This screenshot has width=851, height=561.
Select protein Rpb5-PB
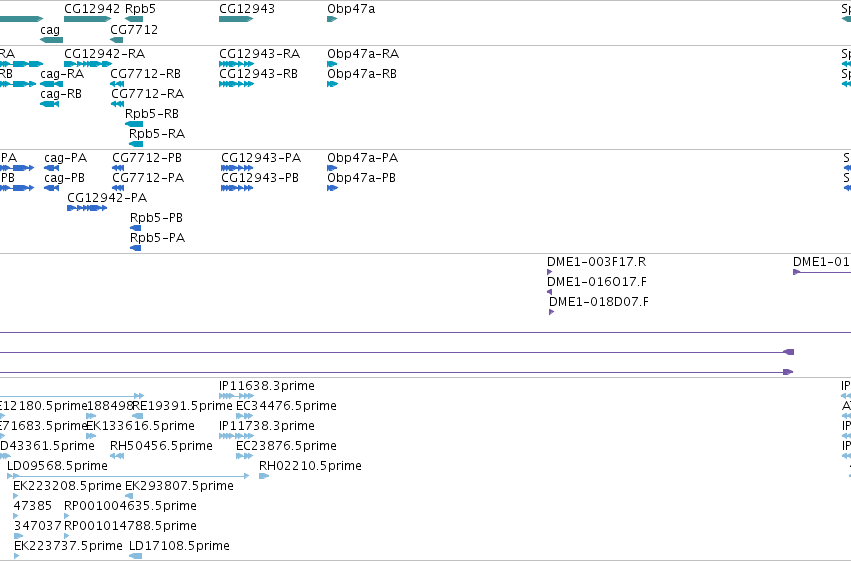click(136, 228)
